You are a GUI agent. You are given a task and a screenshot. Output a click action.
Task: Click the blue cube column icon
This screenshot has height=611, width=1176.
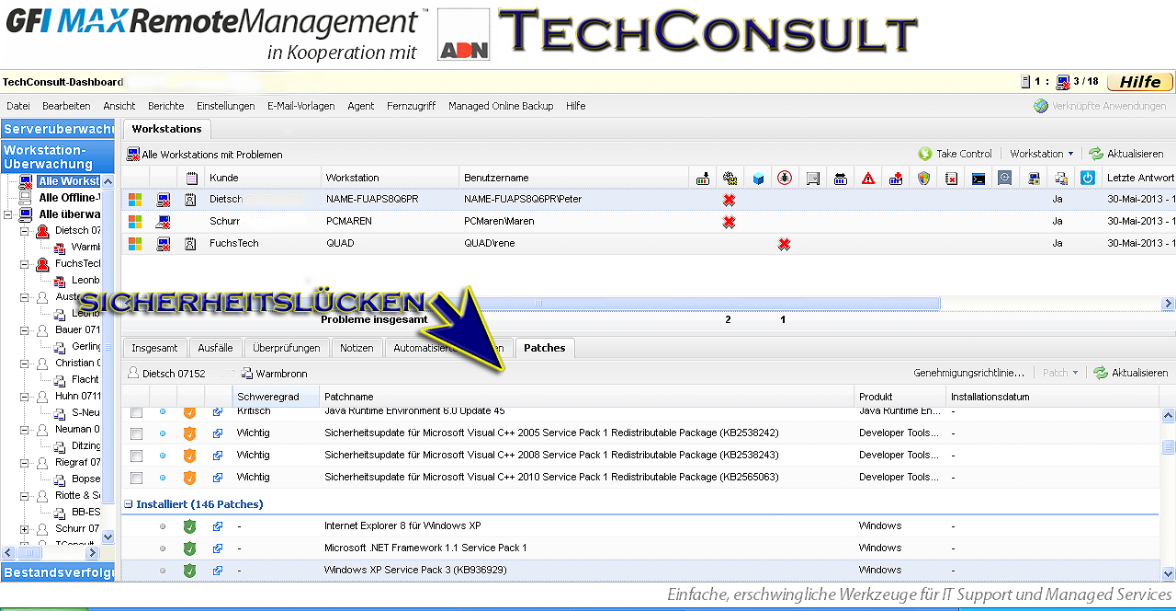758,178
